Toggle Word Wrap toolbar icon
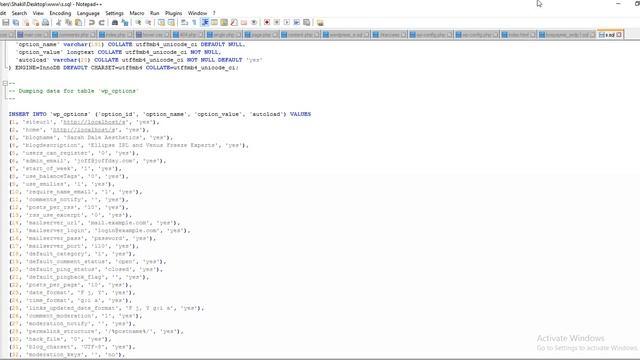 [x=184, y=22]
